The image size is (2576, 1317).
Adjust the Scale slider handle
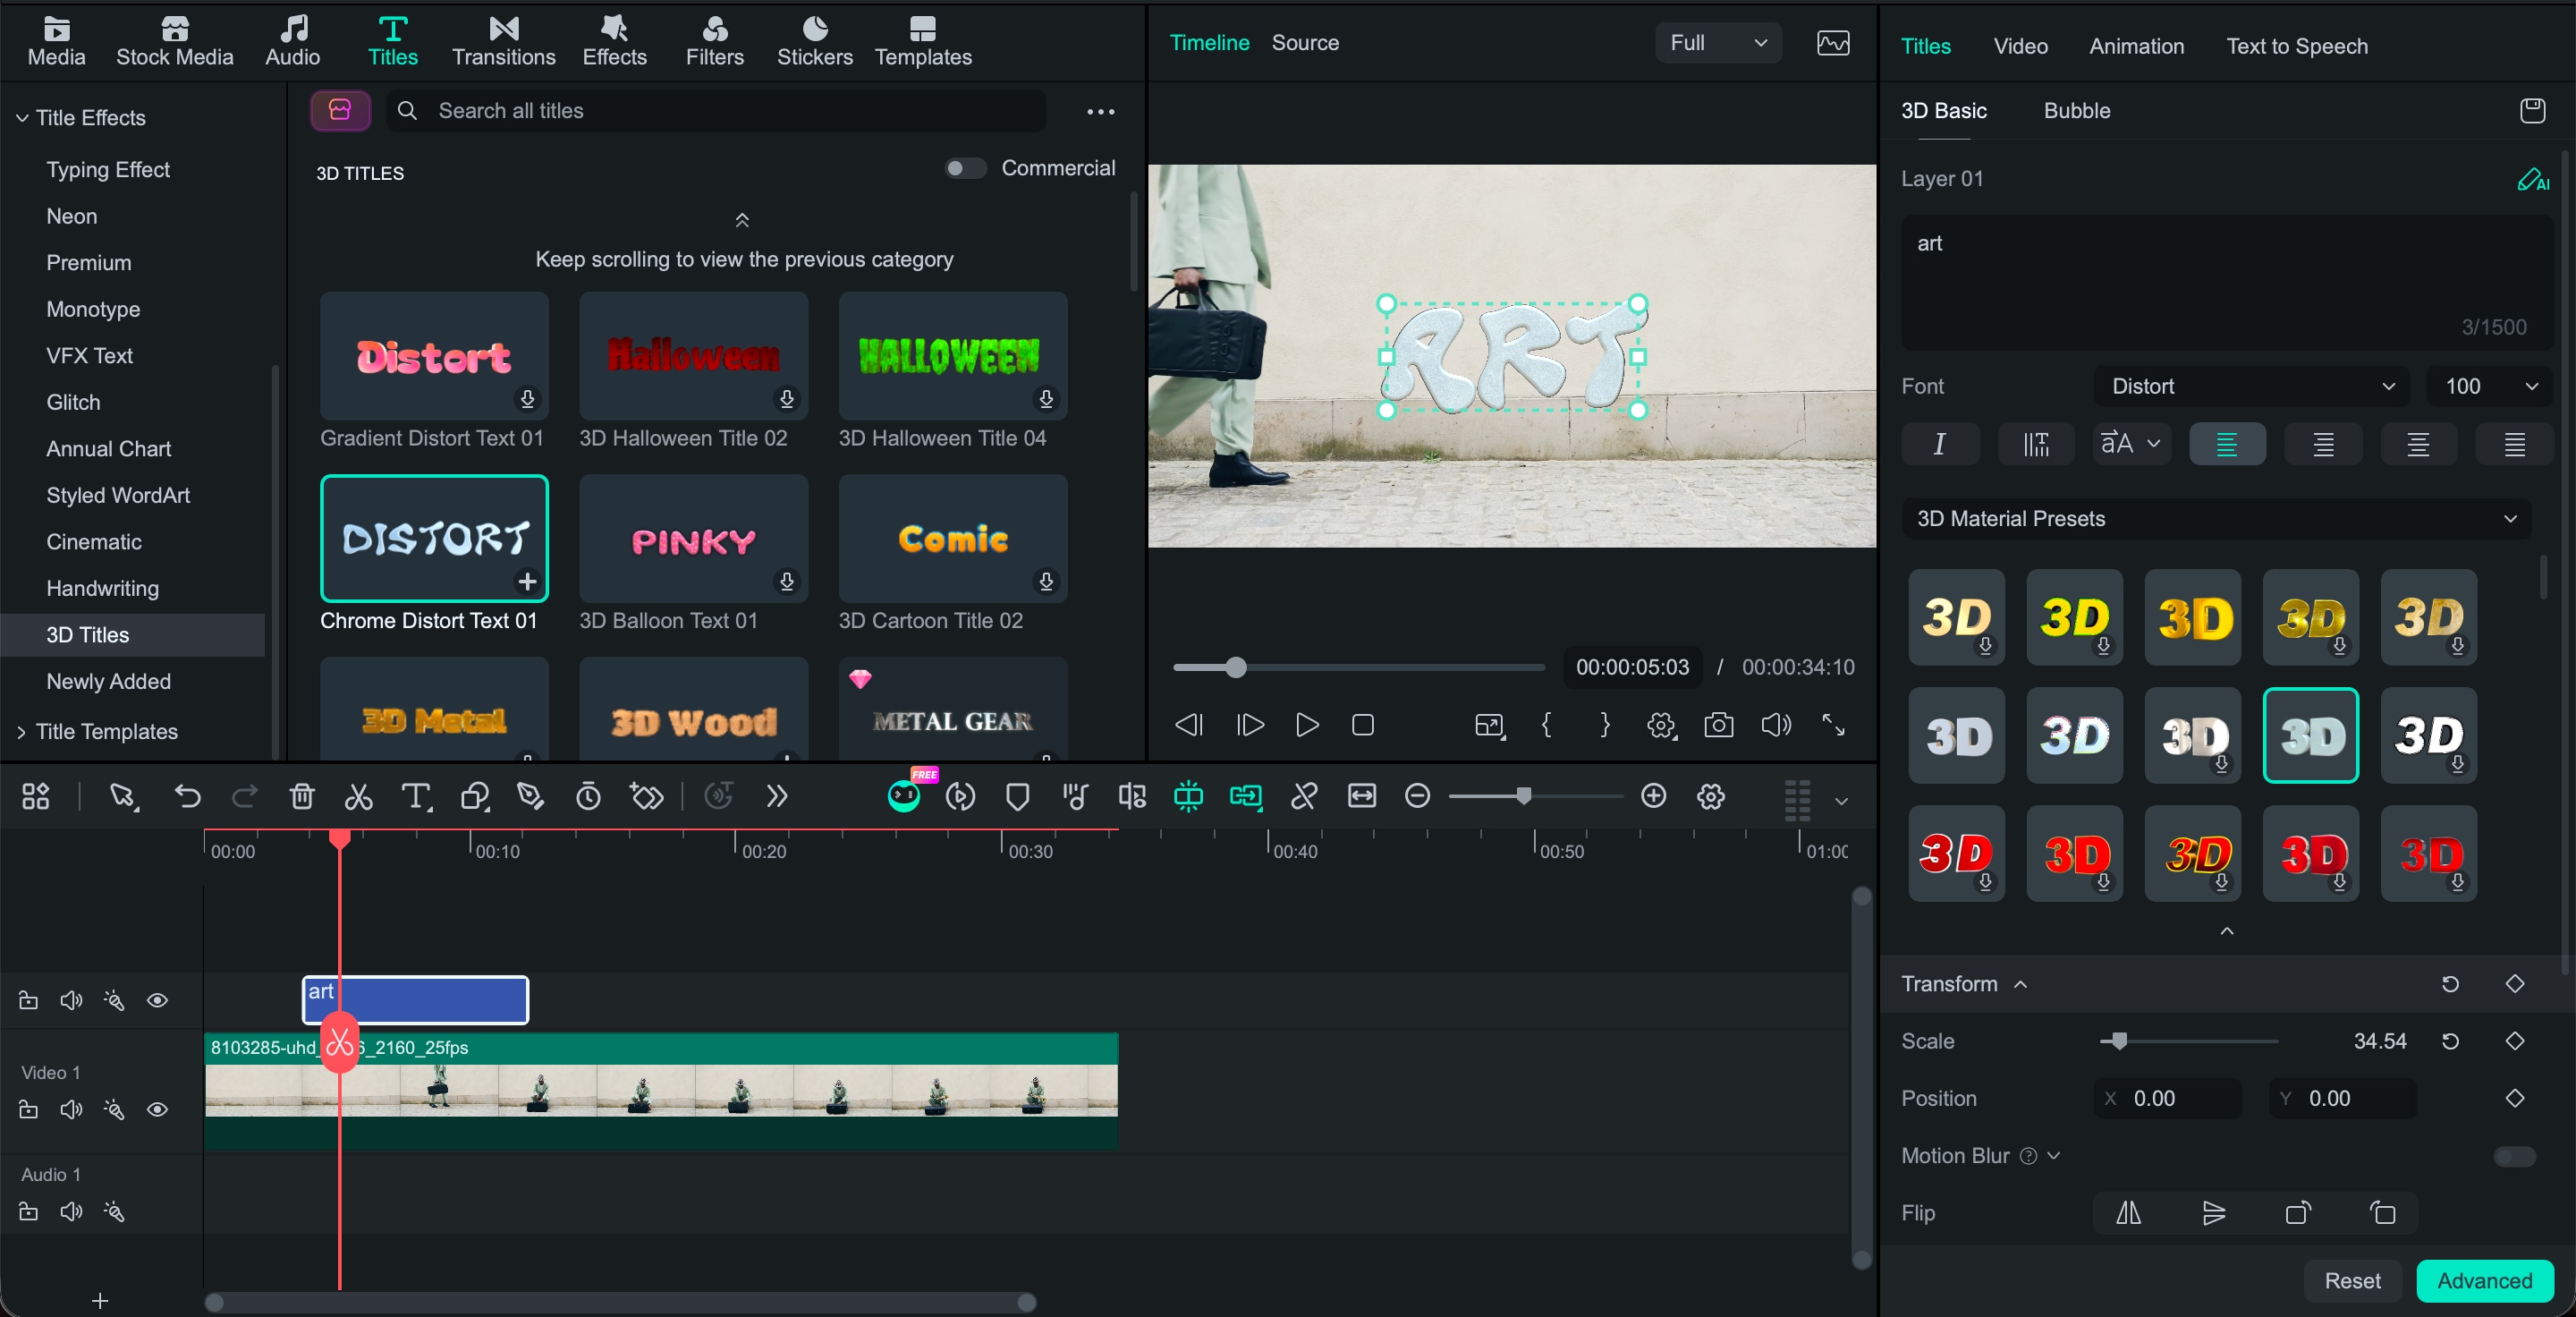[2118, 1041]
